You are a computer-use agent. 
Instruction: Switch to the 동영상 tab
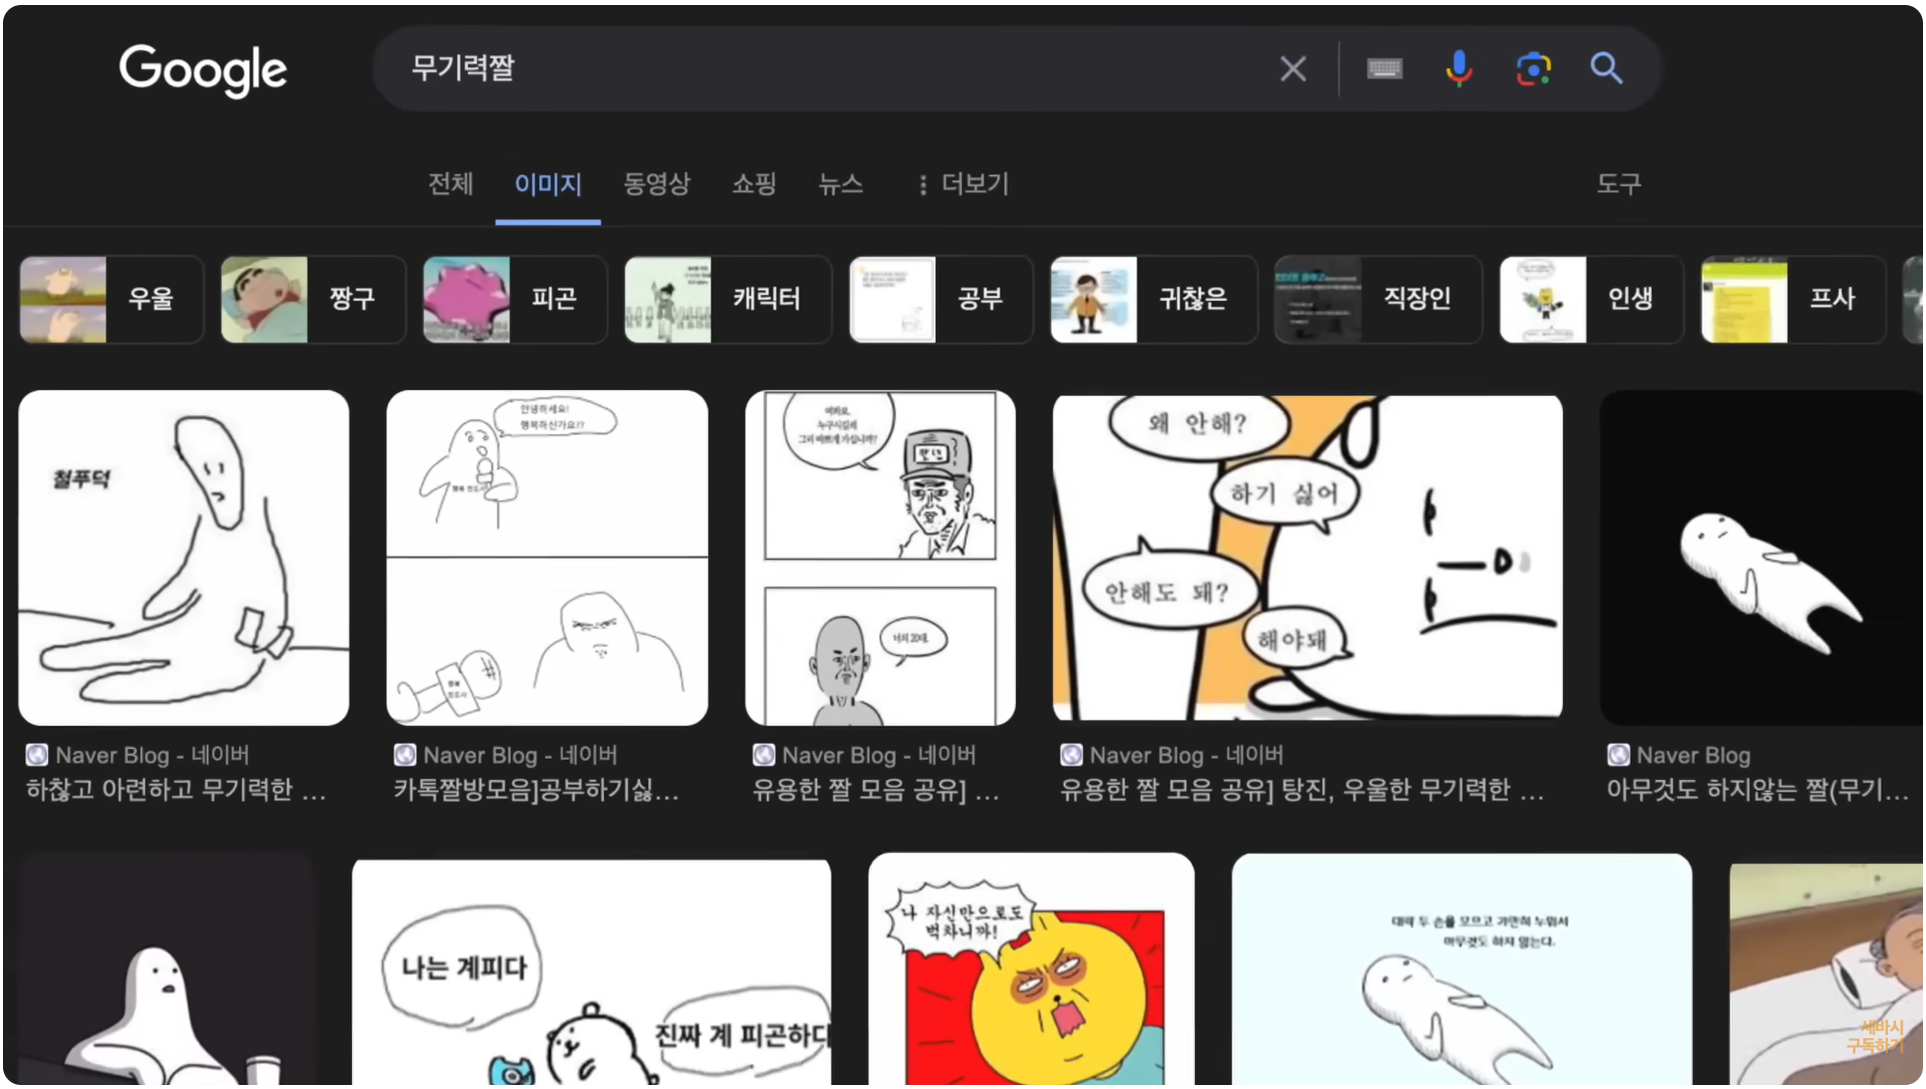click(x=656, y=184)
